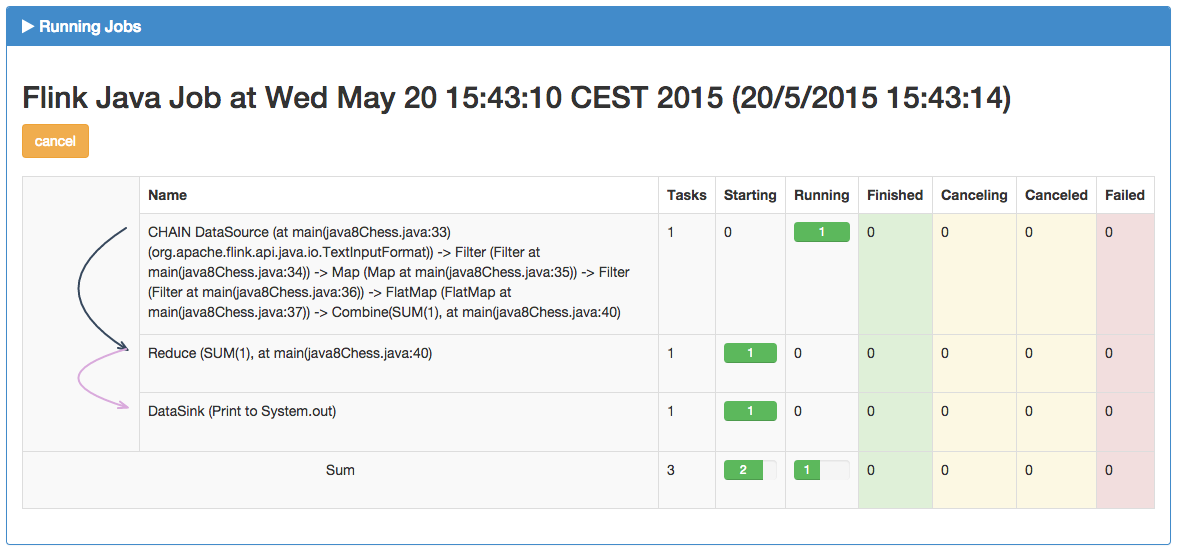Click the Finished column header
1177x558 pixels.
pyautogui.click(x=895, y=195)
